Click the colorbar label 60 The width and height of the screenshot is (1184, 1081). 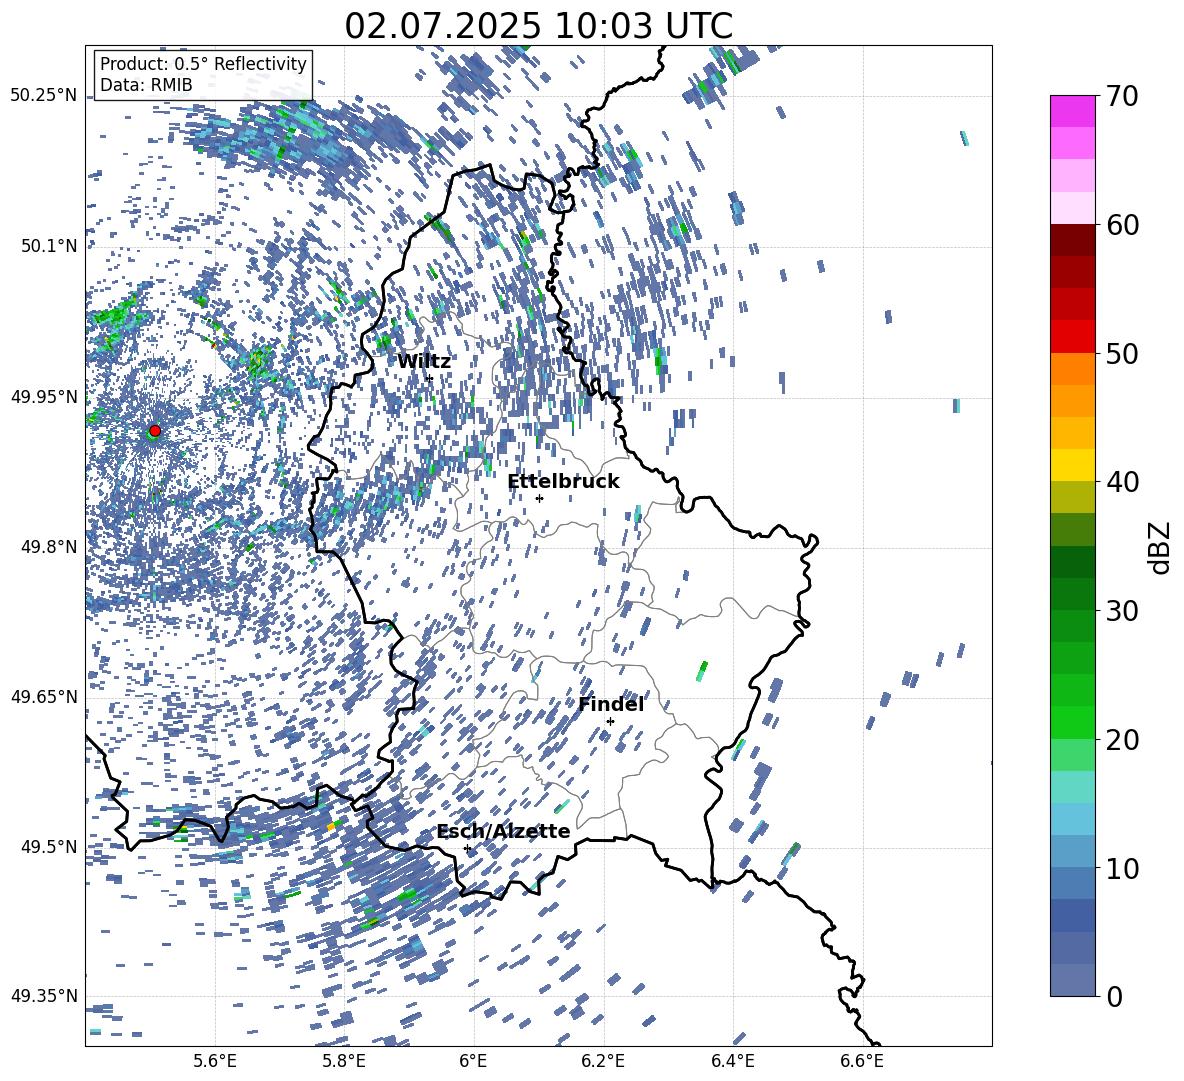[x=1122, y=225]
